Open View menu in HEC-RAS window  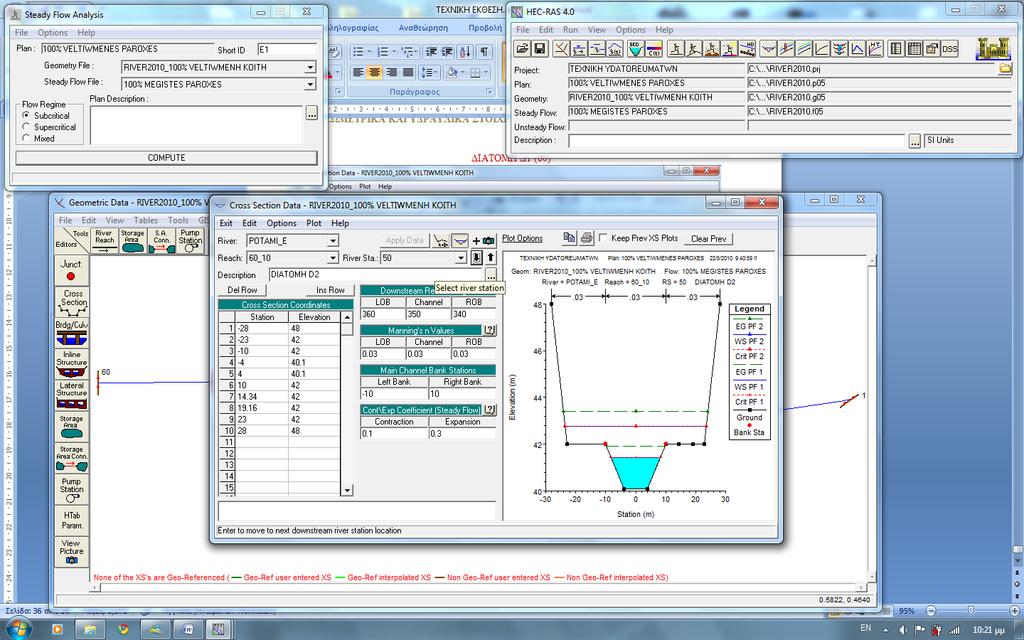click(597, 29)
